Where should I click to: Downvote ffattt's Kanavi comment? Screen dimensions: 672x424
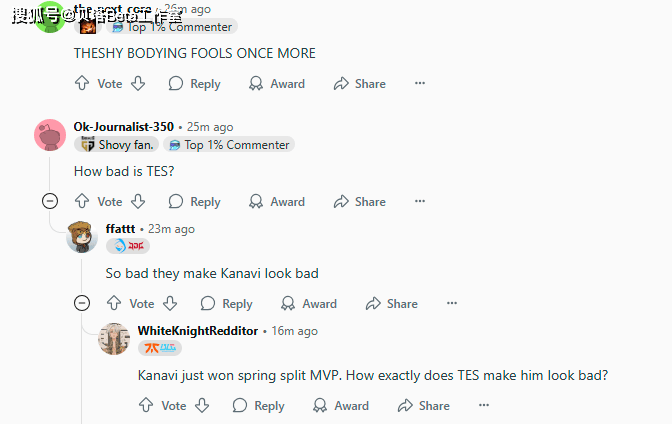[x=170, y=303]
